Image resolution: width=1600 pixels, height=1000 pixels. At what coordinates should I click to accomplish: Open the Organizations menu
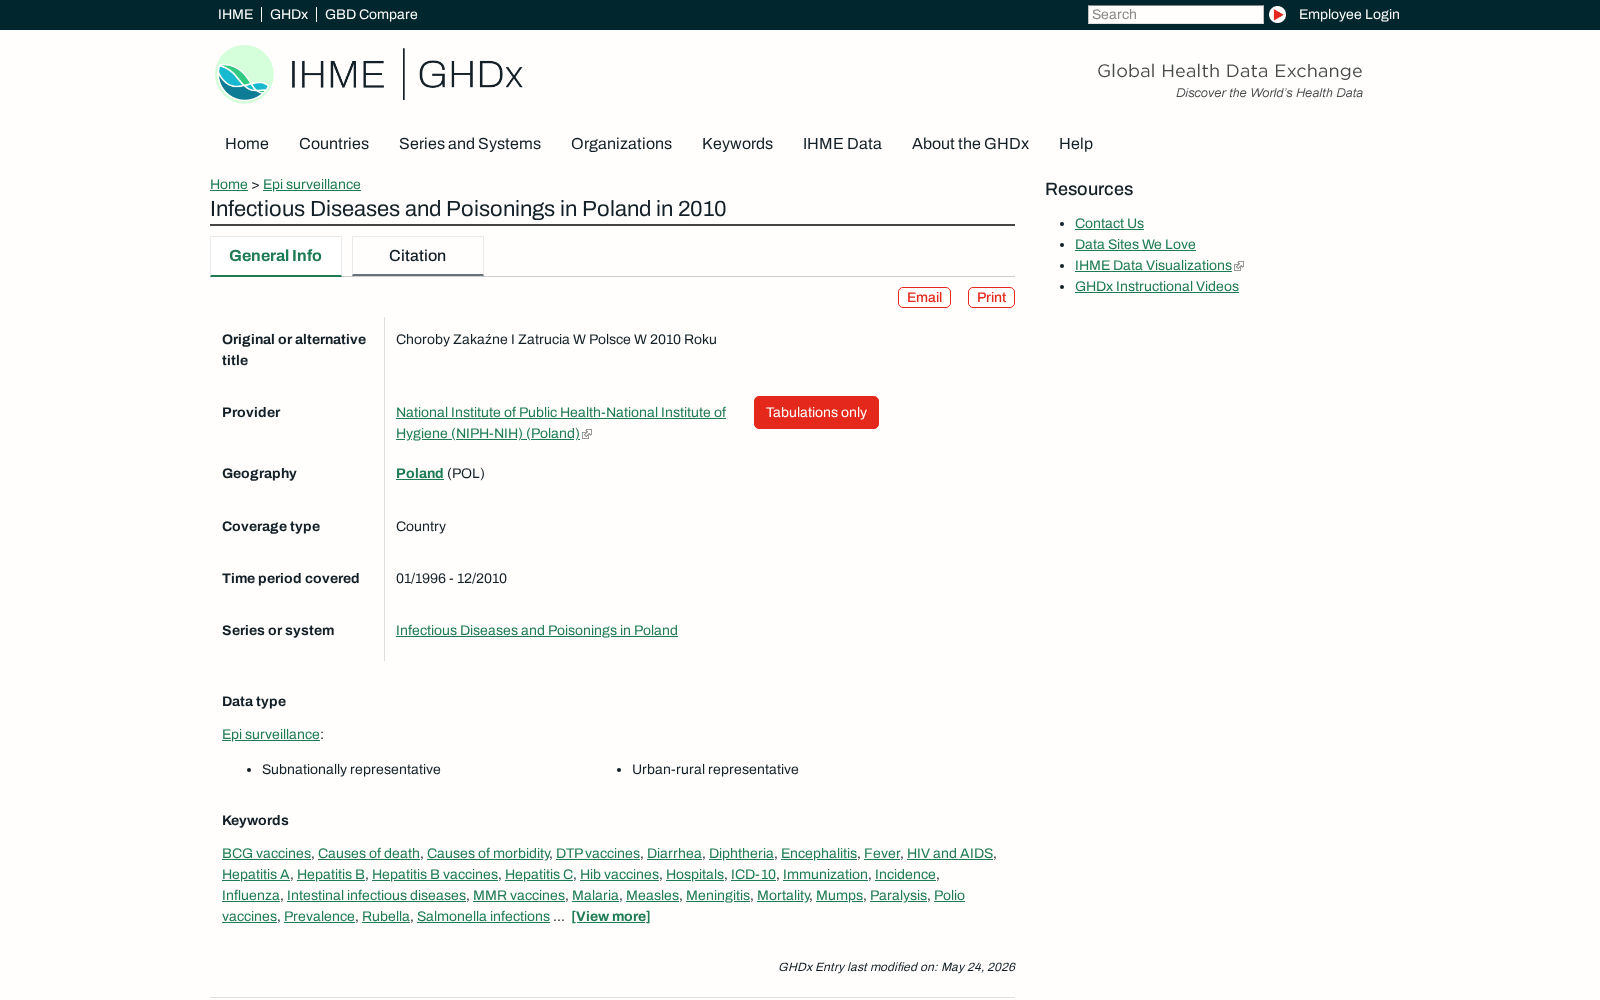click(621, 144)
